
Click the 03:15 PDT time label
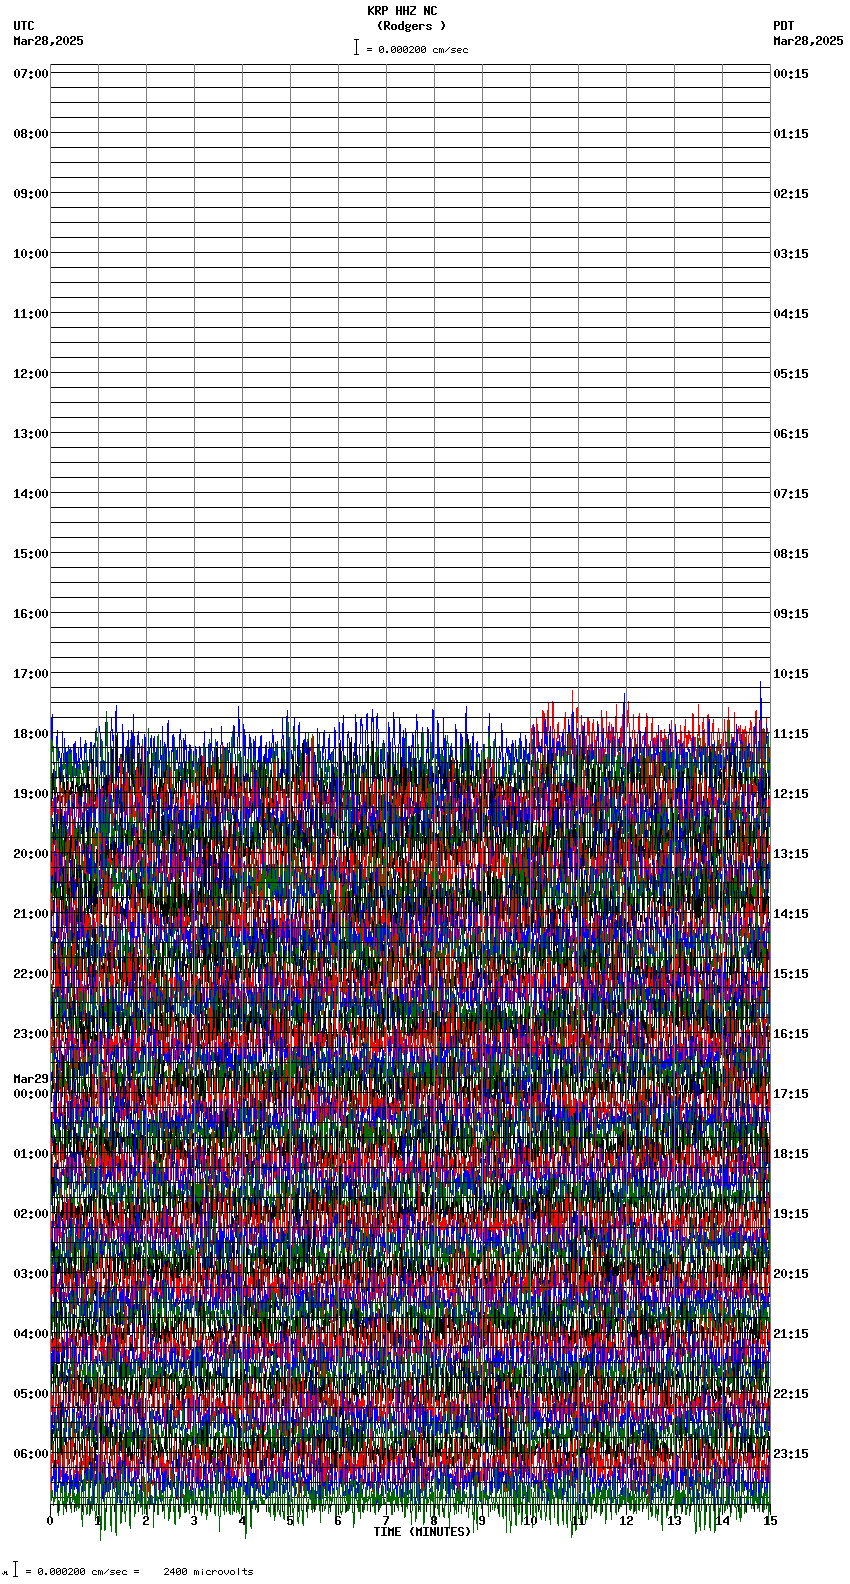pyautogui.click(x=791, y=254)
